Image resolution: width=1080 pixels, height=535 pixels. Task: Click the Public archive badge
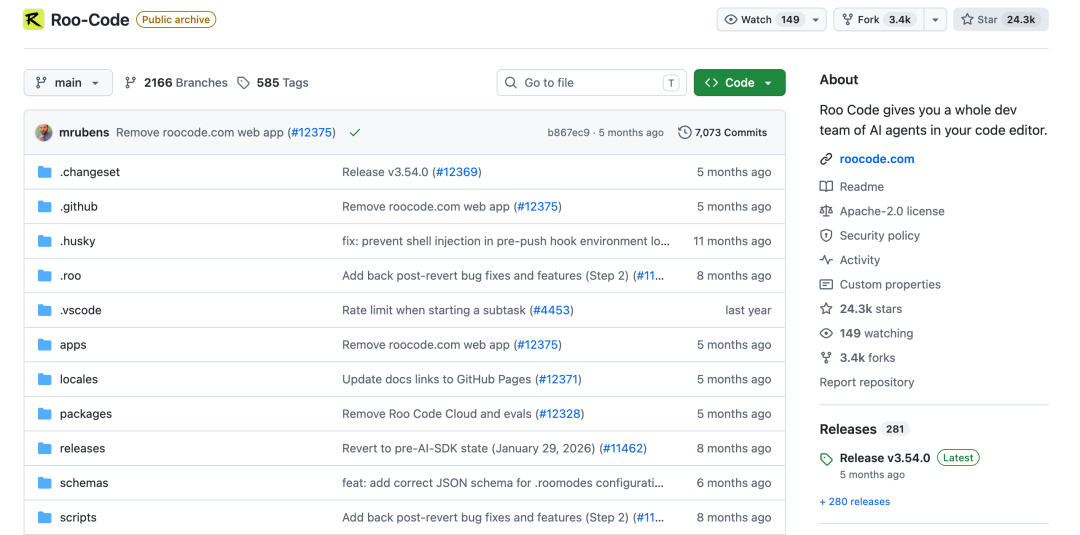pyautogui.click(x=176, y=19)
